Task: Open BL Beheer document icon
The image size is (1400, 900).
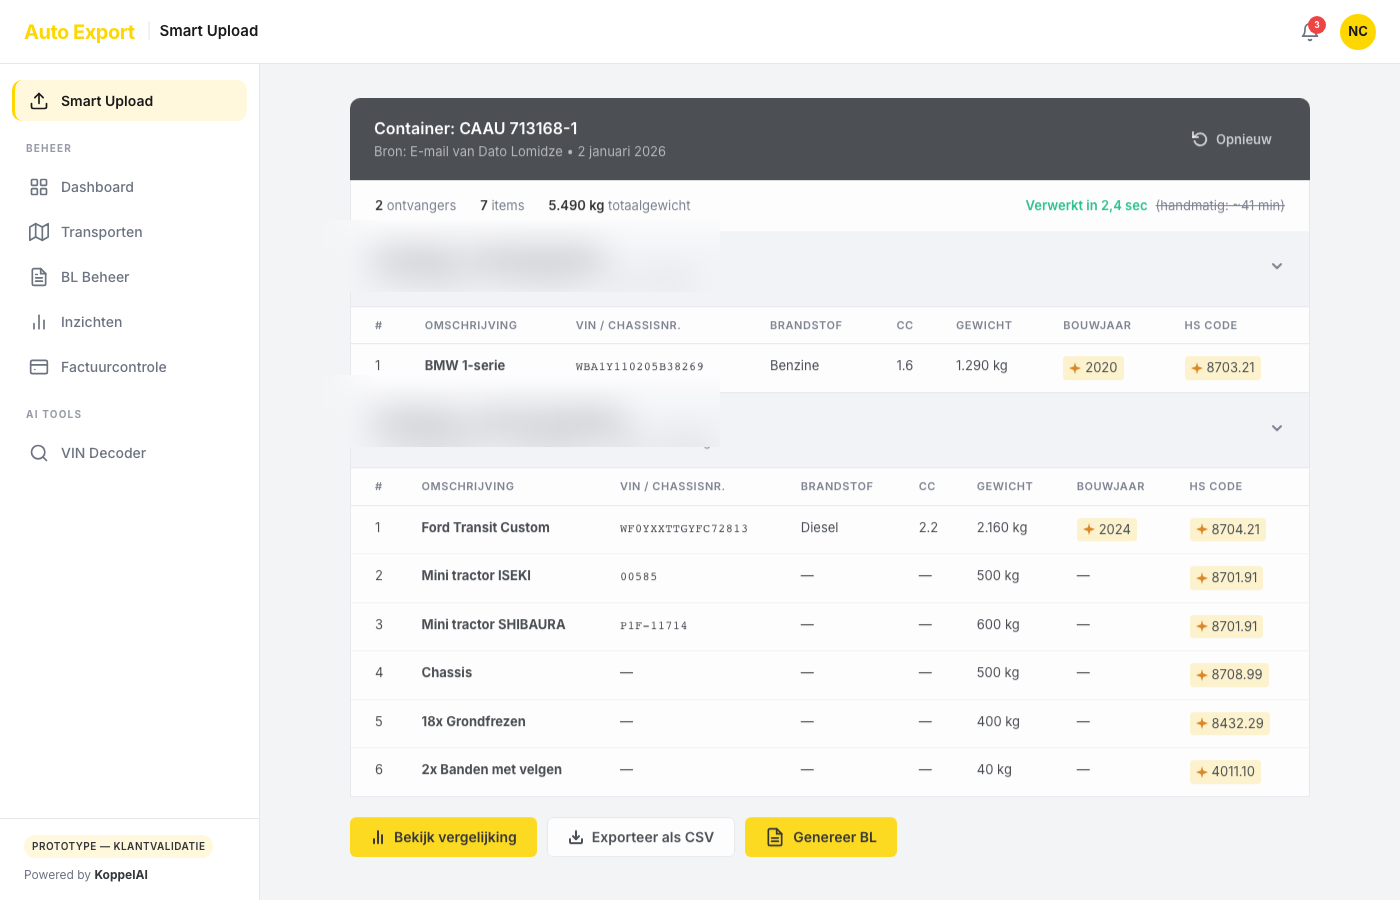Action: coord(39,277)
